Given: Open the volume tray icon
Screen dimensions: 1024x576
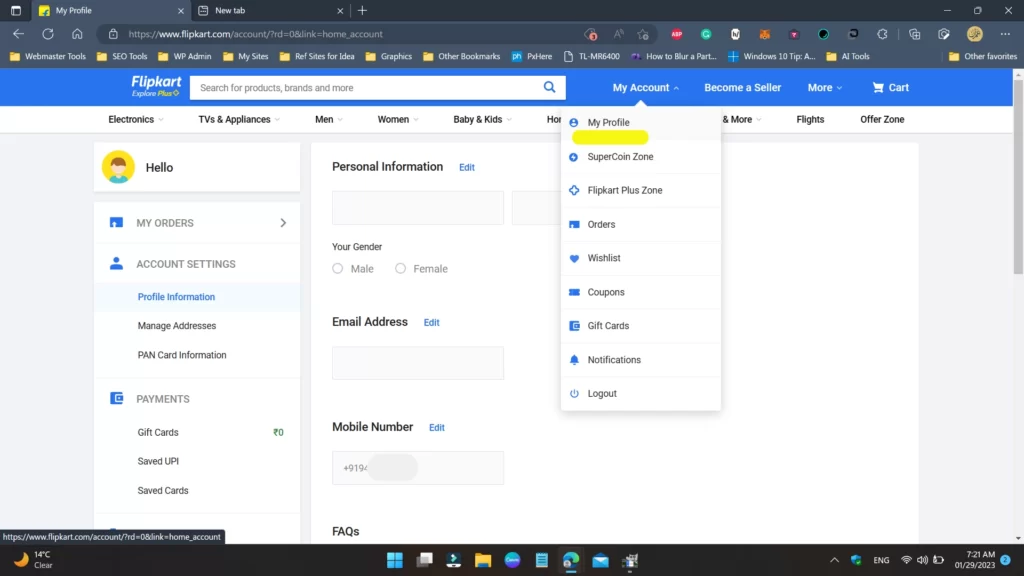Looking at the screenshot, I should (x=922, y=560).
